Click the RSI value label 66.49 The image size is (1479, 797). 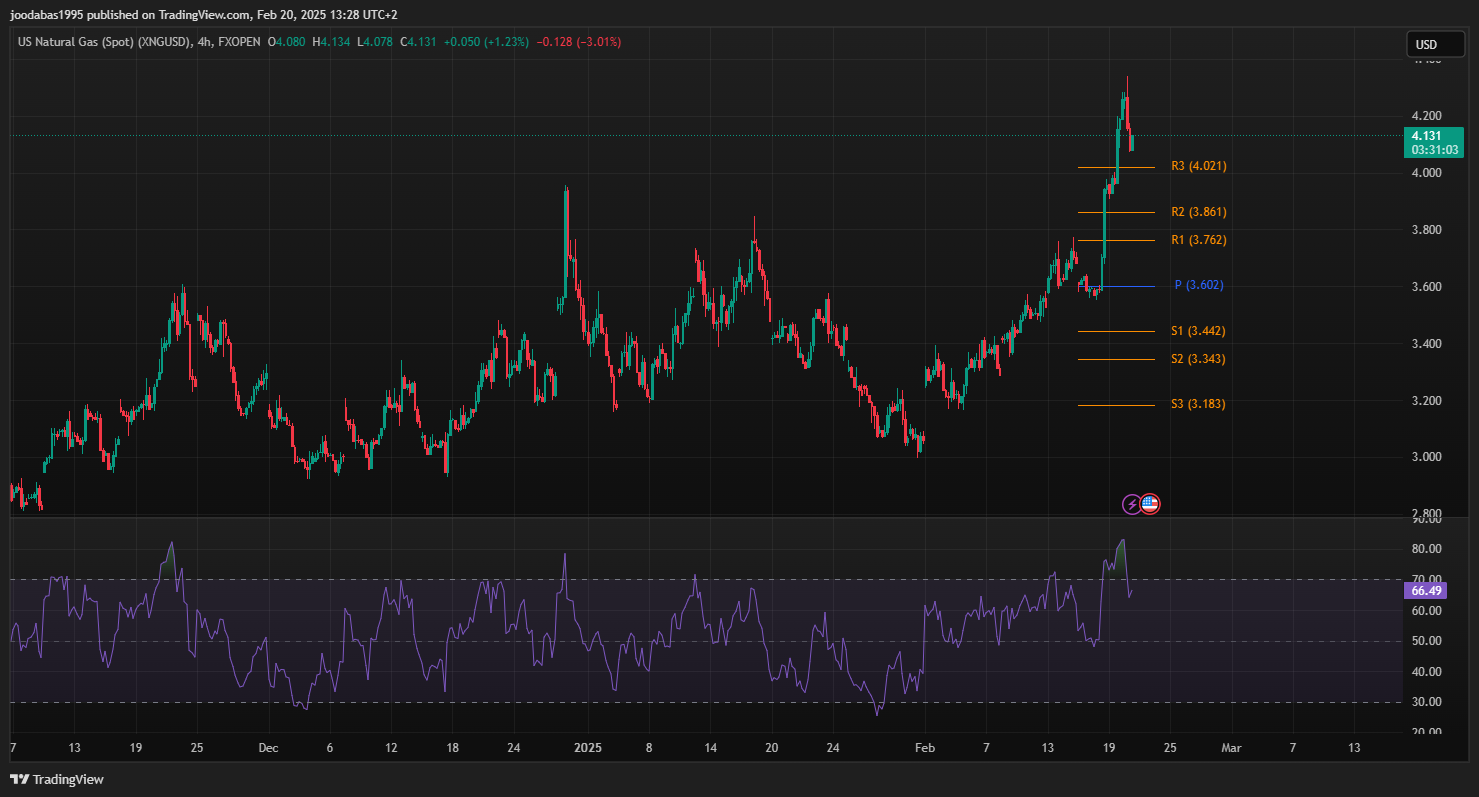click(1425, 592)
